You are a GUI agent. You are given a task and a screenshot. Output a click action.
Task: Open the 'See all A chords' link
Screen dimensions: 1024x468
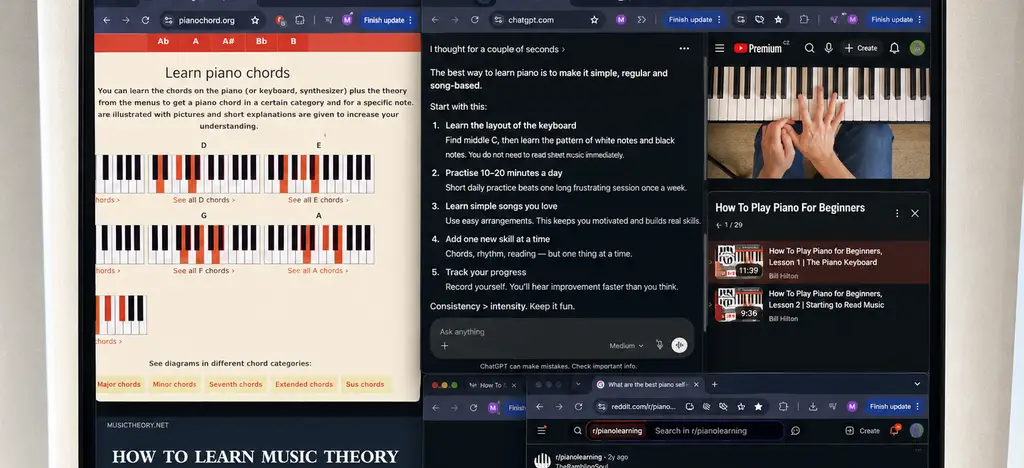317,271
